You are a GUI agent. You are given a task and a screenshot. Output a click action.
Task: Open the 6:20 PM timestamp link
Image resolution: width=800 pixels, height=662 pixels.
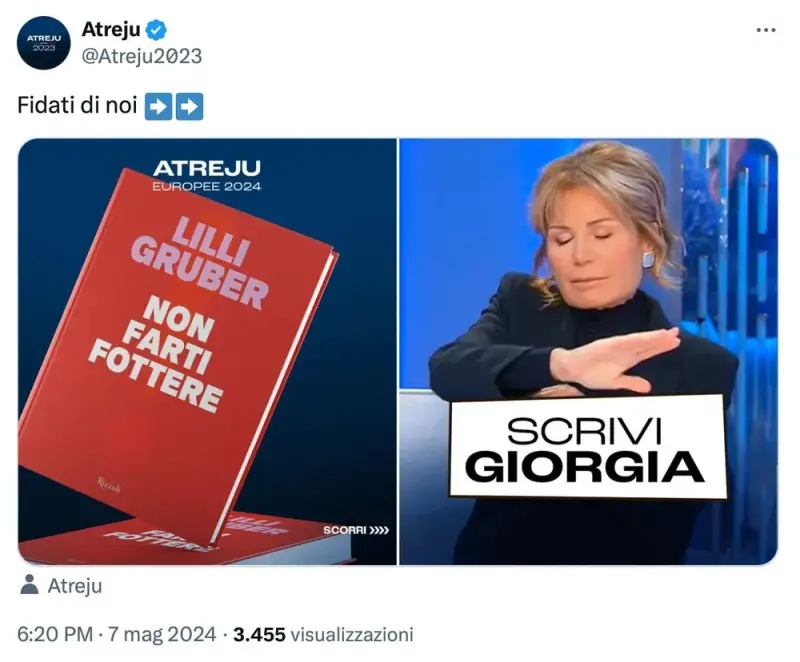(55, 634)
